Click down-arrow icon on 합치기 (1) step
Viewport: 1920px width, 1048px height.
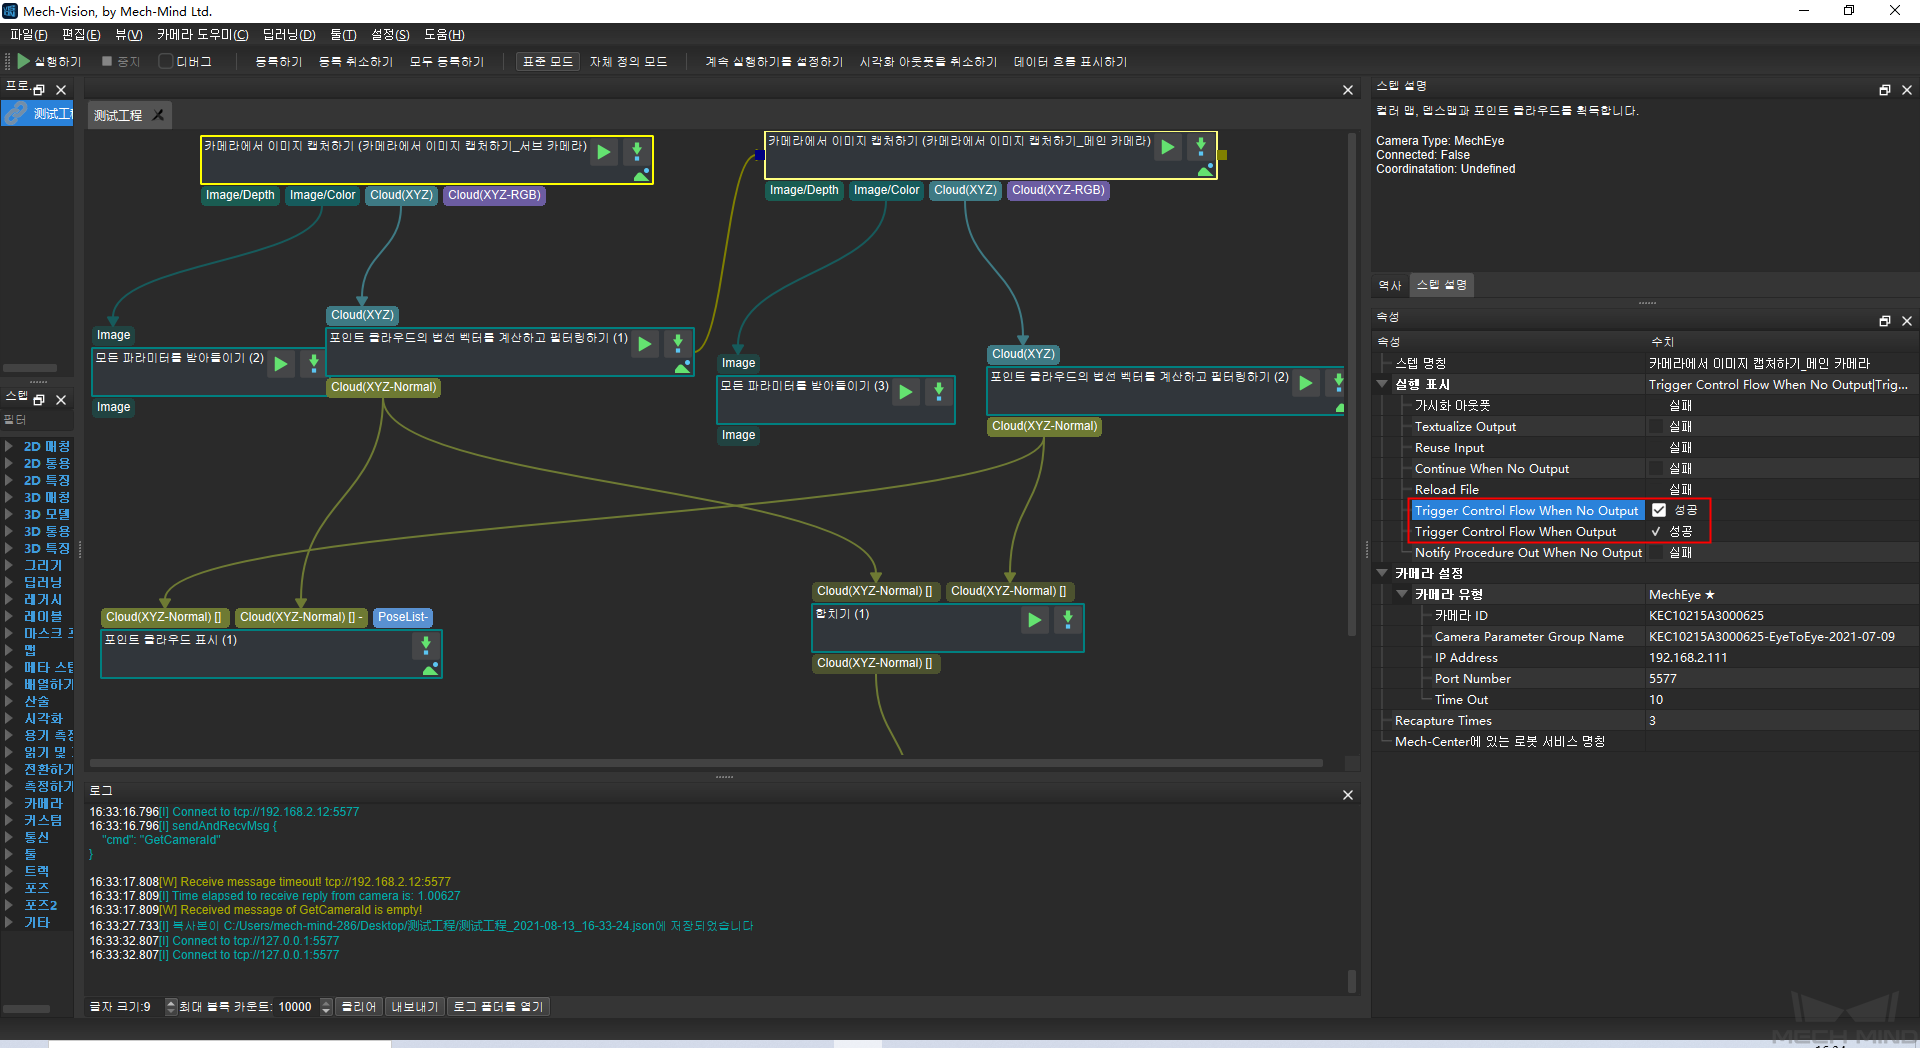[x=1068, y=620]
